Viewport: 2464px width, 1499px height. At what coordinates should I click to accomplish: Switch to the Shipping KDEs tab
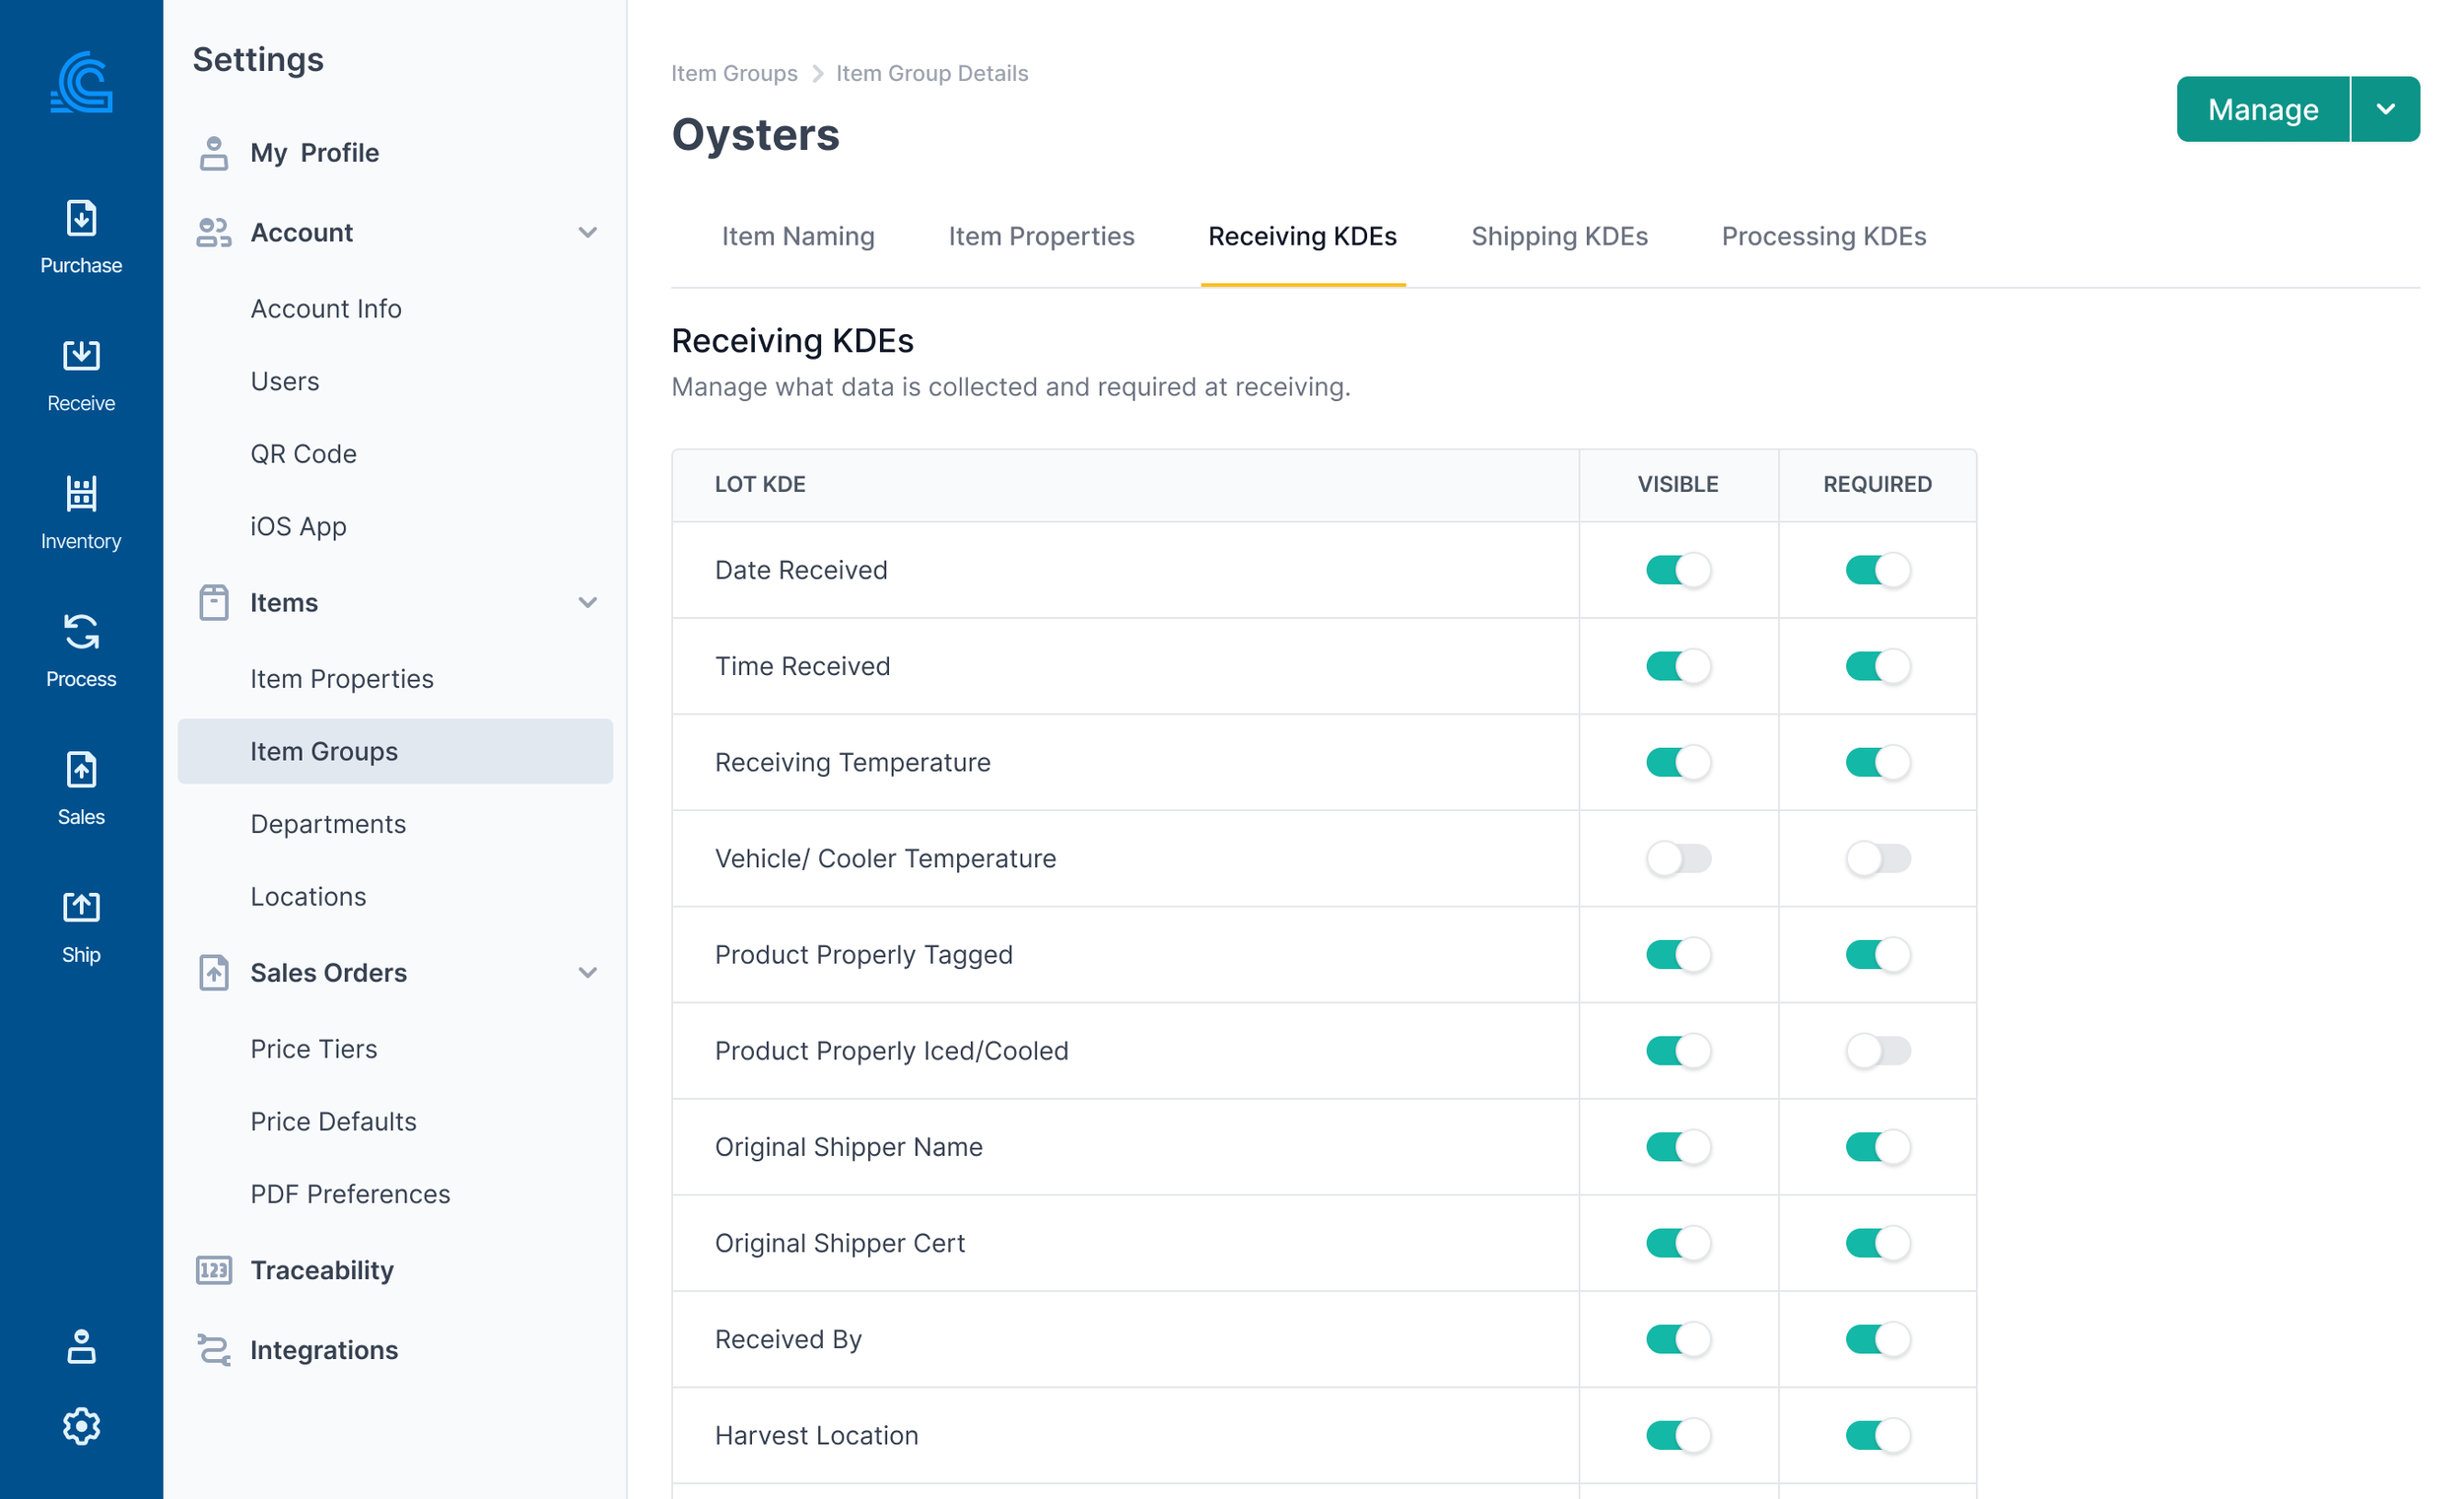(1558, 236)
